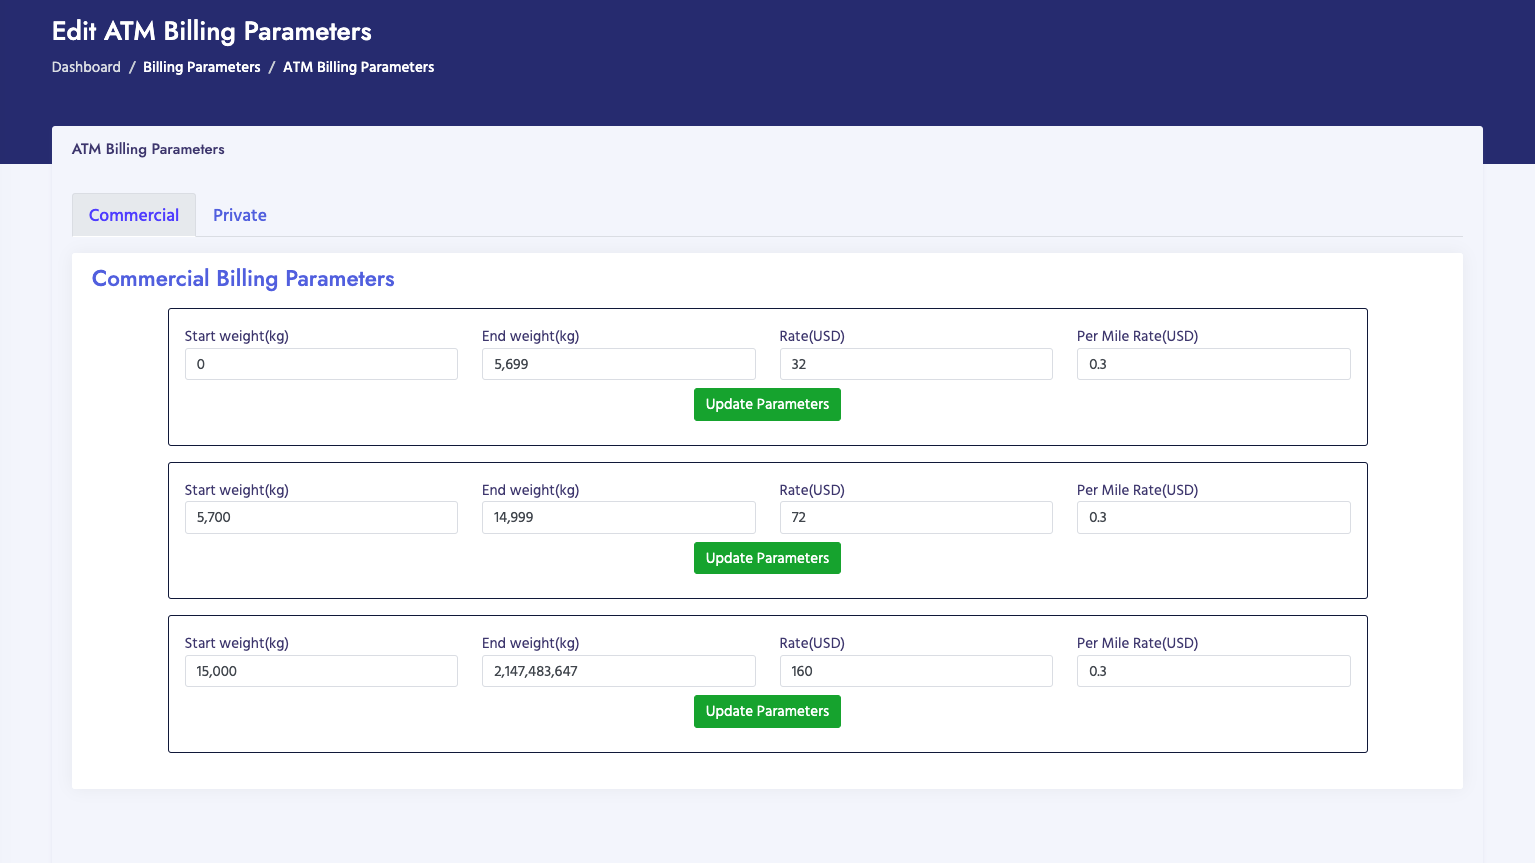Select the Start weight field showing 15,000

[321, 671]
